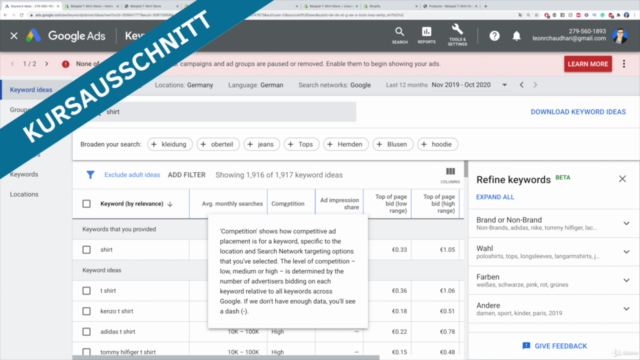Open a new browser tab
This screenshot has height=360, width=640.
(x=485, y=6)
